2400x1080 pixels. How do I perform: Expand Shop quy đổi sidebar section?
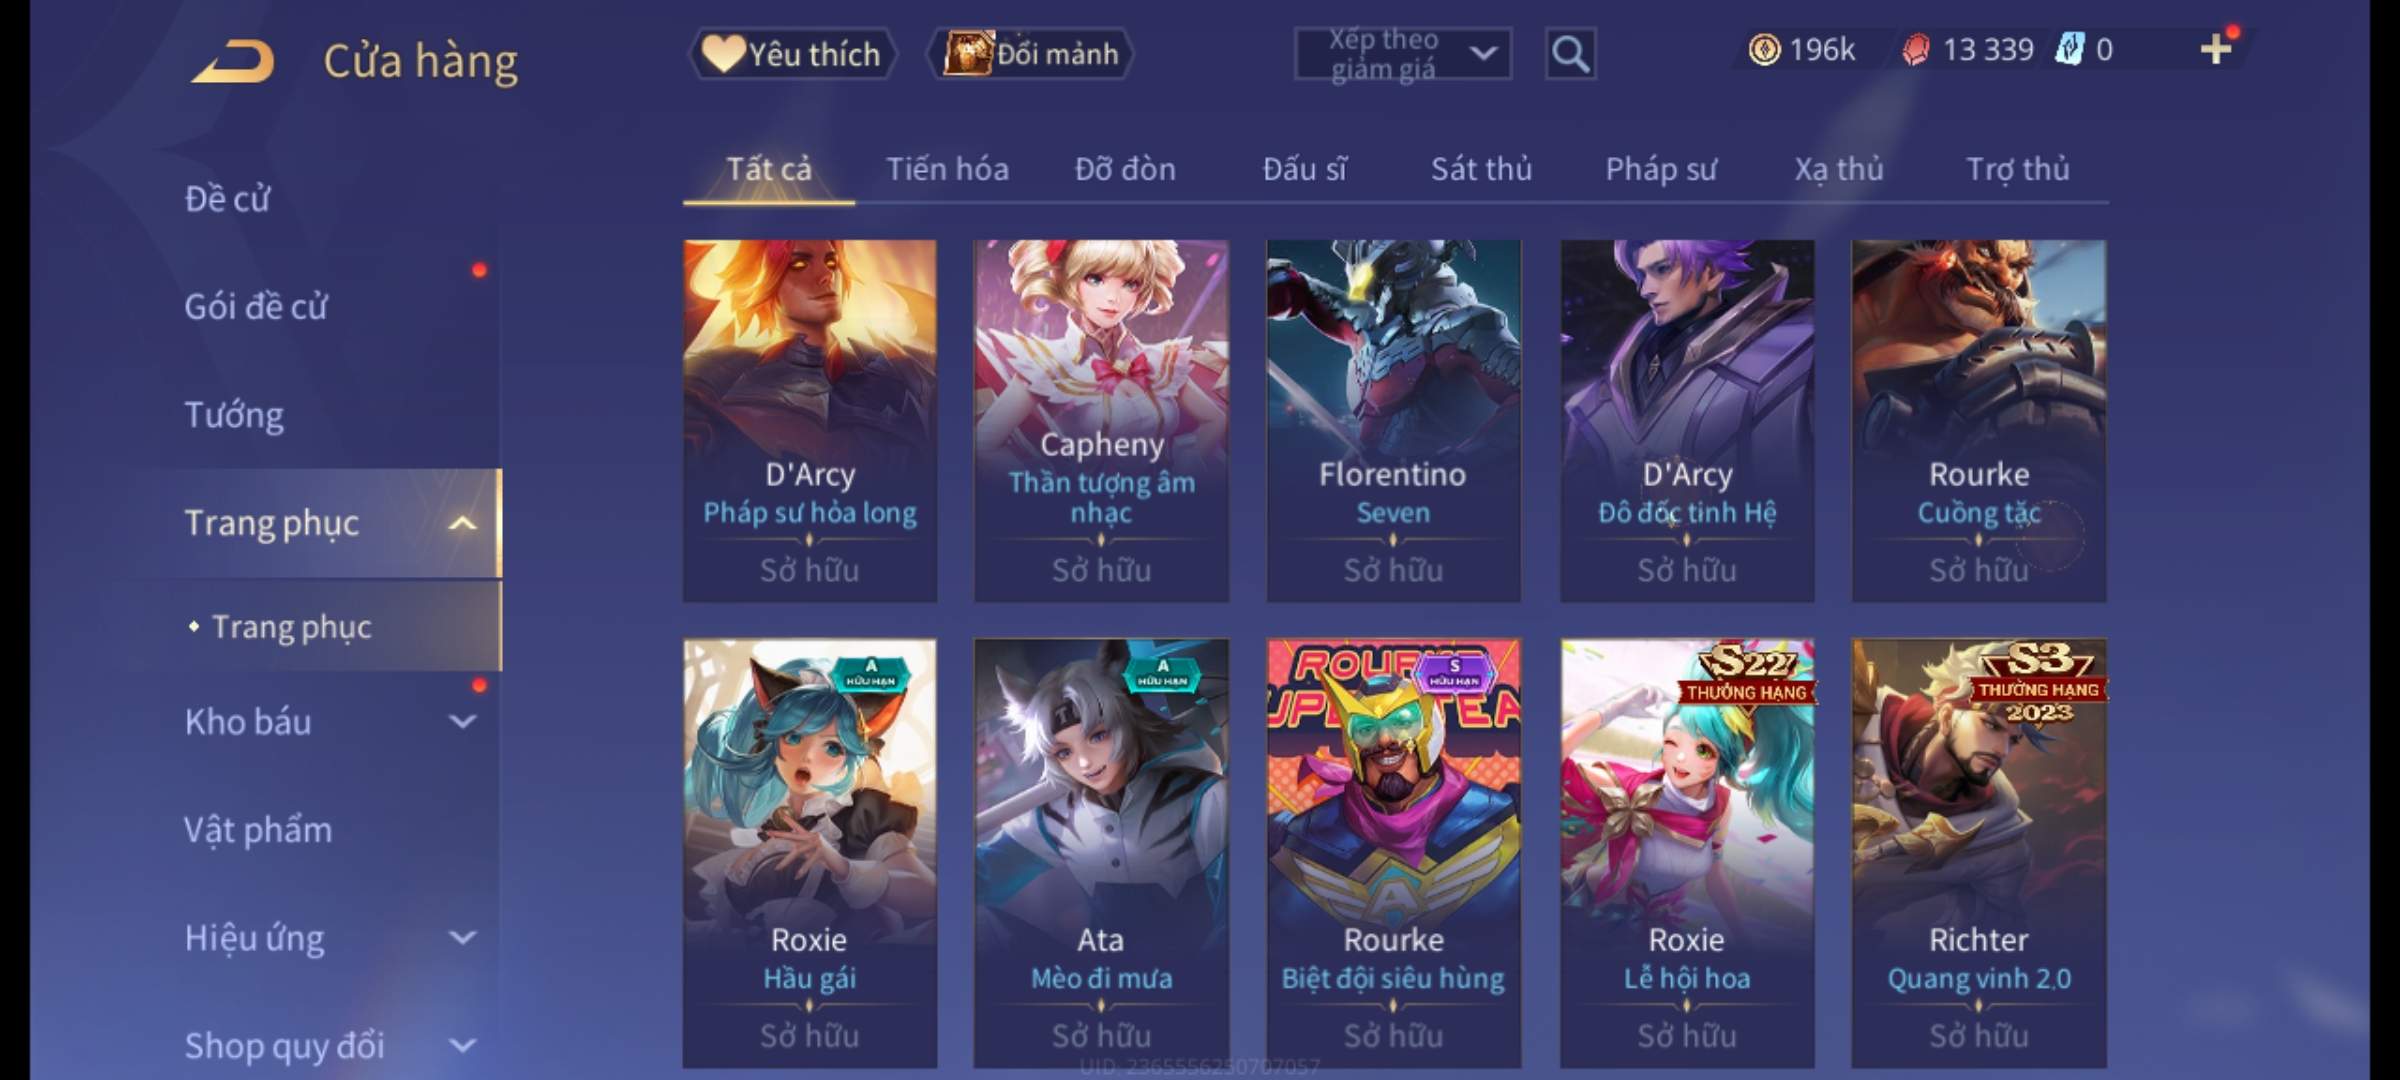[462, 1045]
